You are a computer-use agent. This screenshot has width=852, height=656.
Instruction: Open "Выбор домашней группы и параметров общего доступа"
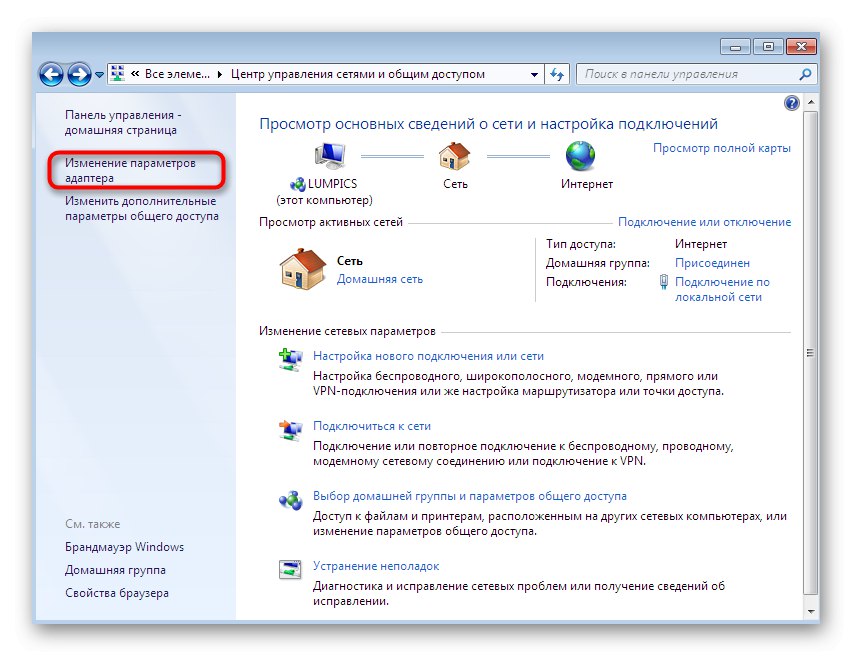(x=469, y=496)
